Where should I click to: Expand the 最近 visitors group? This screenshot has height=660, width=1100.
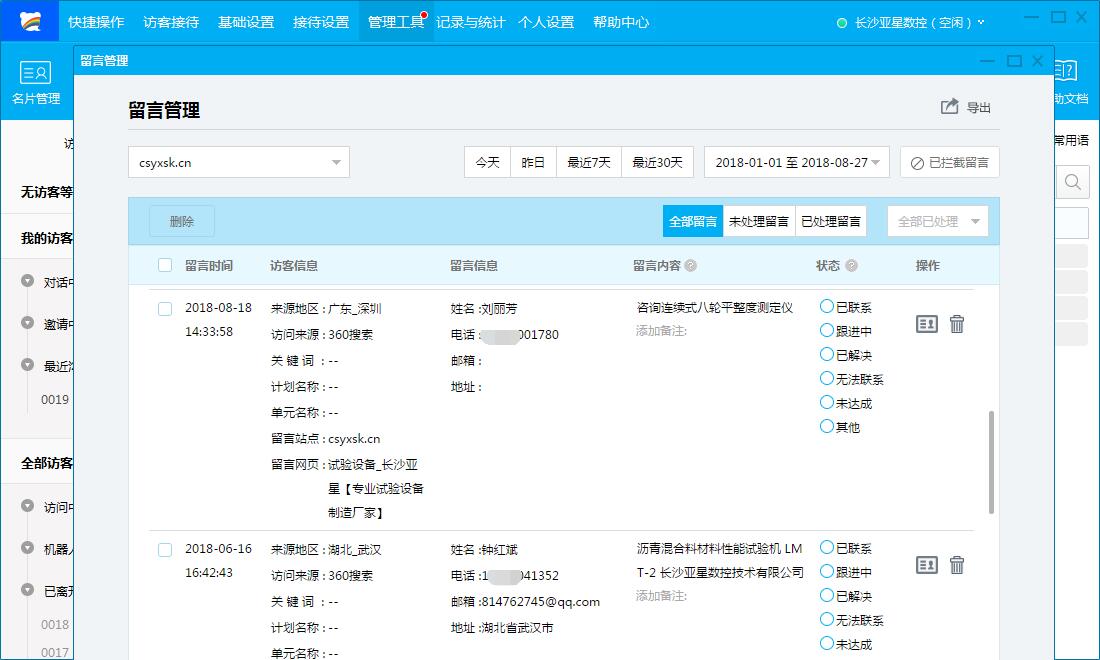[x=27, y=365]
